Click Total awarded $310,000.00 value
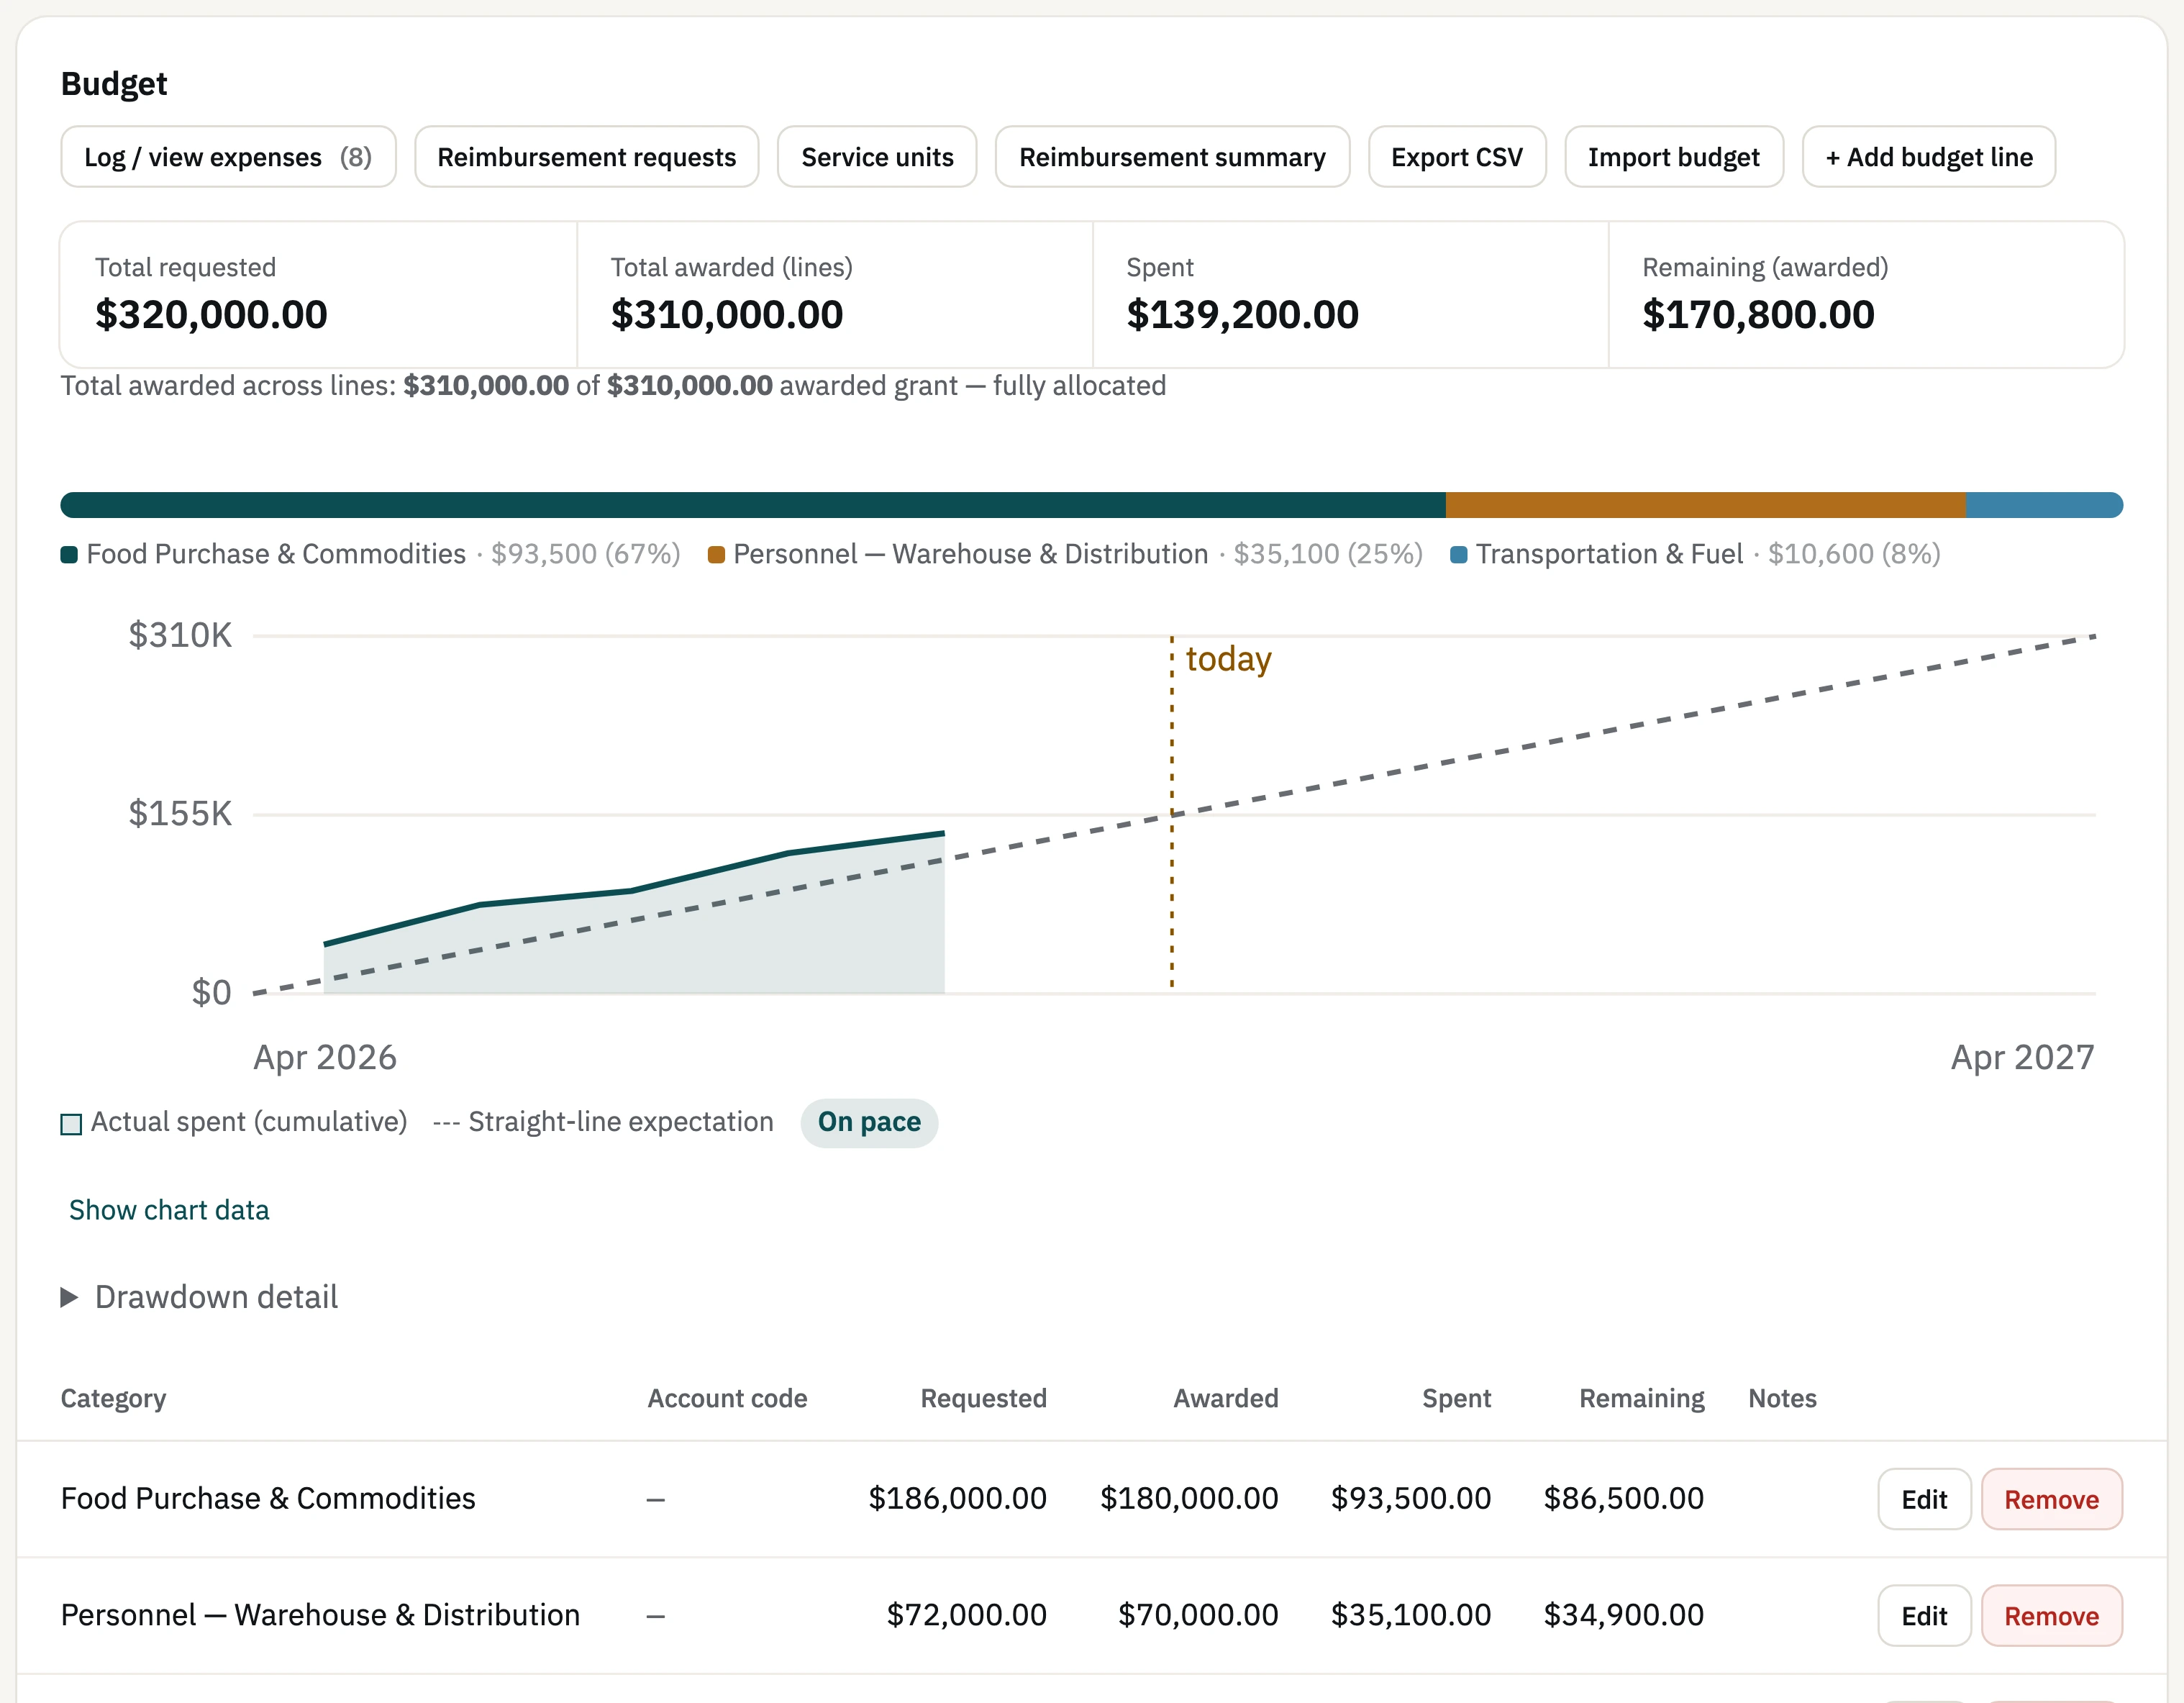This screenshot has width=2184, height=1703. 727,315
